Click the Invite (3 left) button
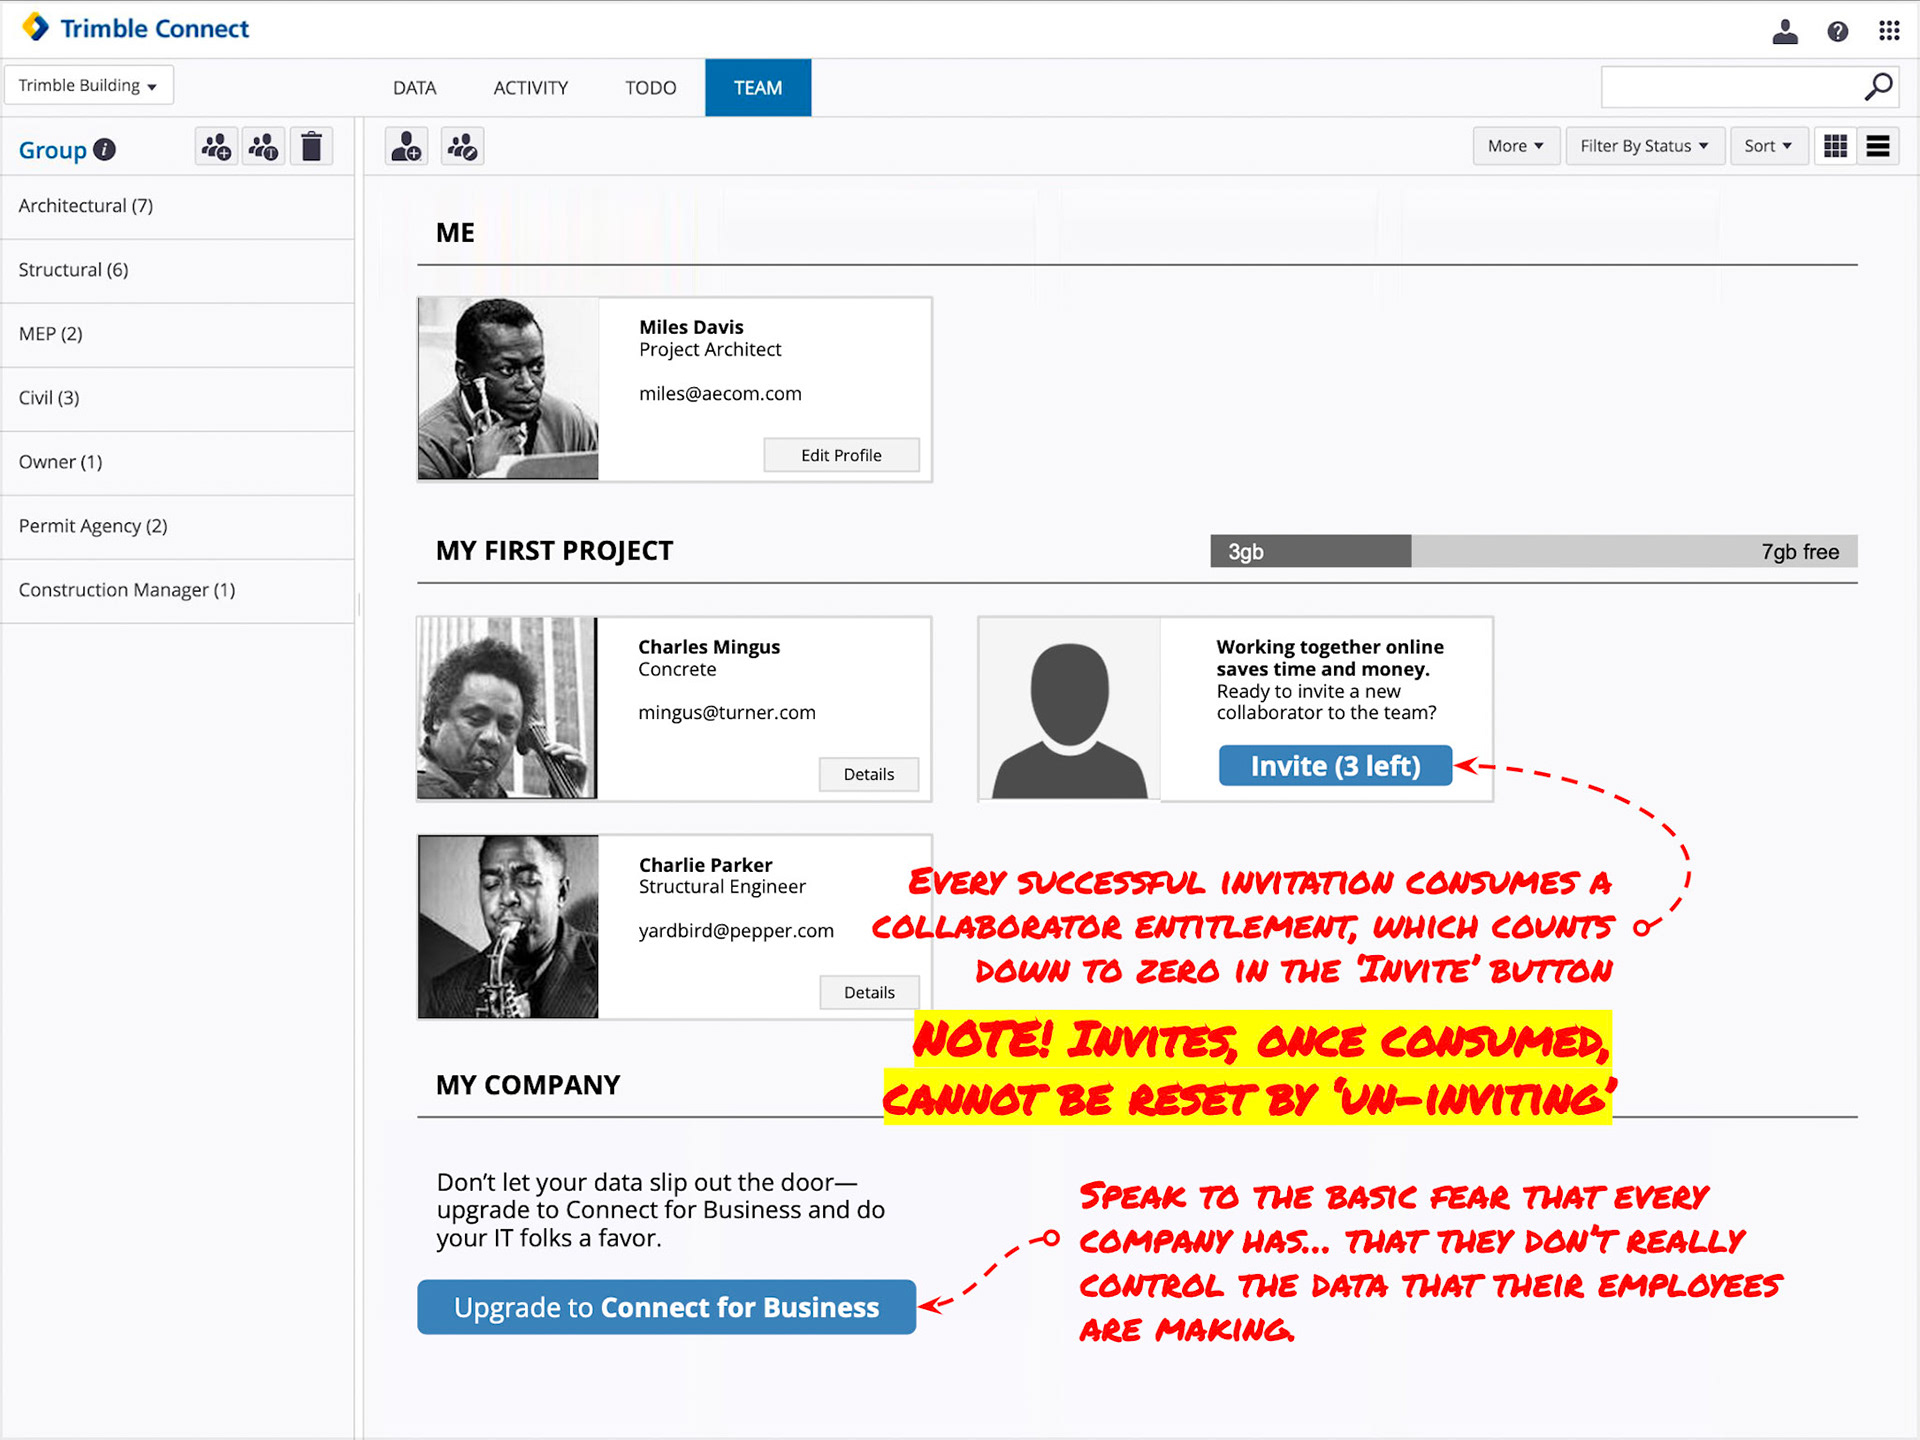 [x=1334, y=766]
